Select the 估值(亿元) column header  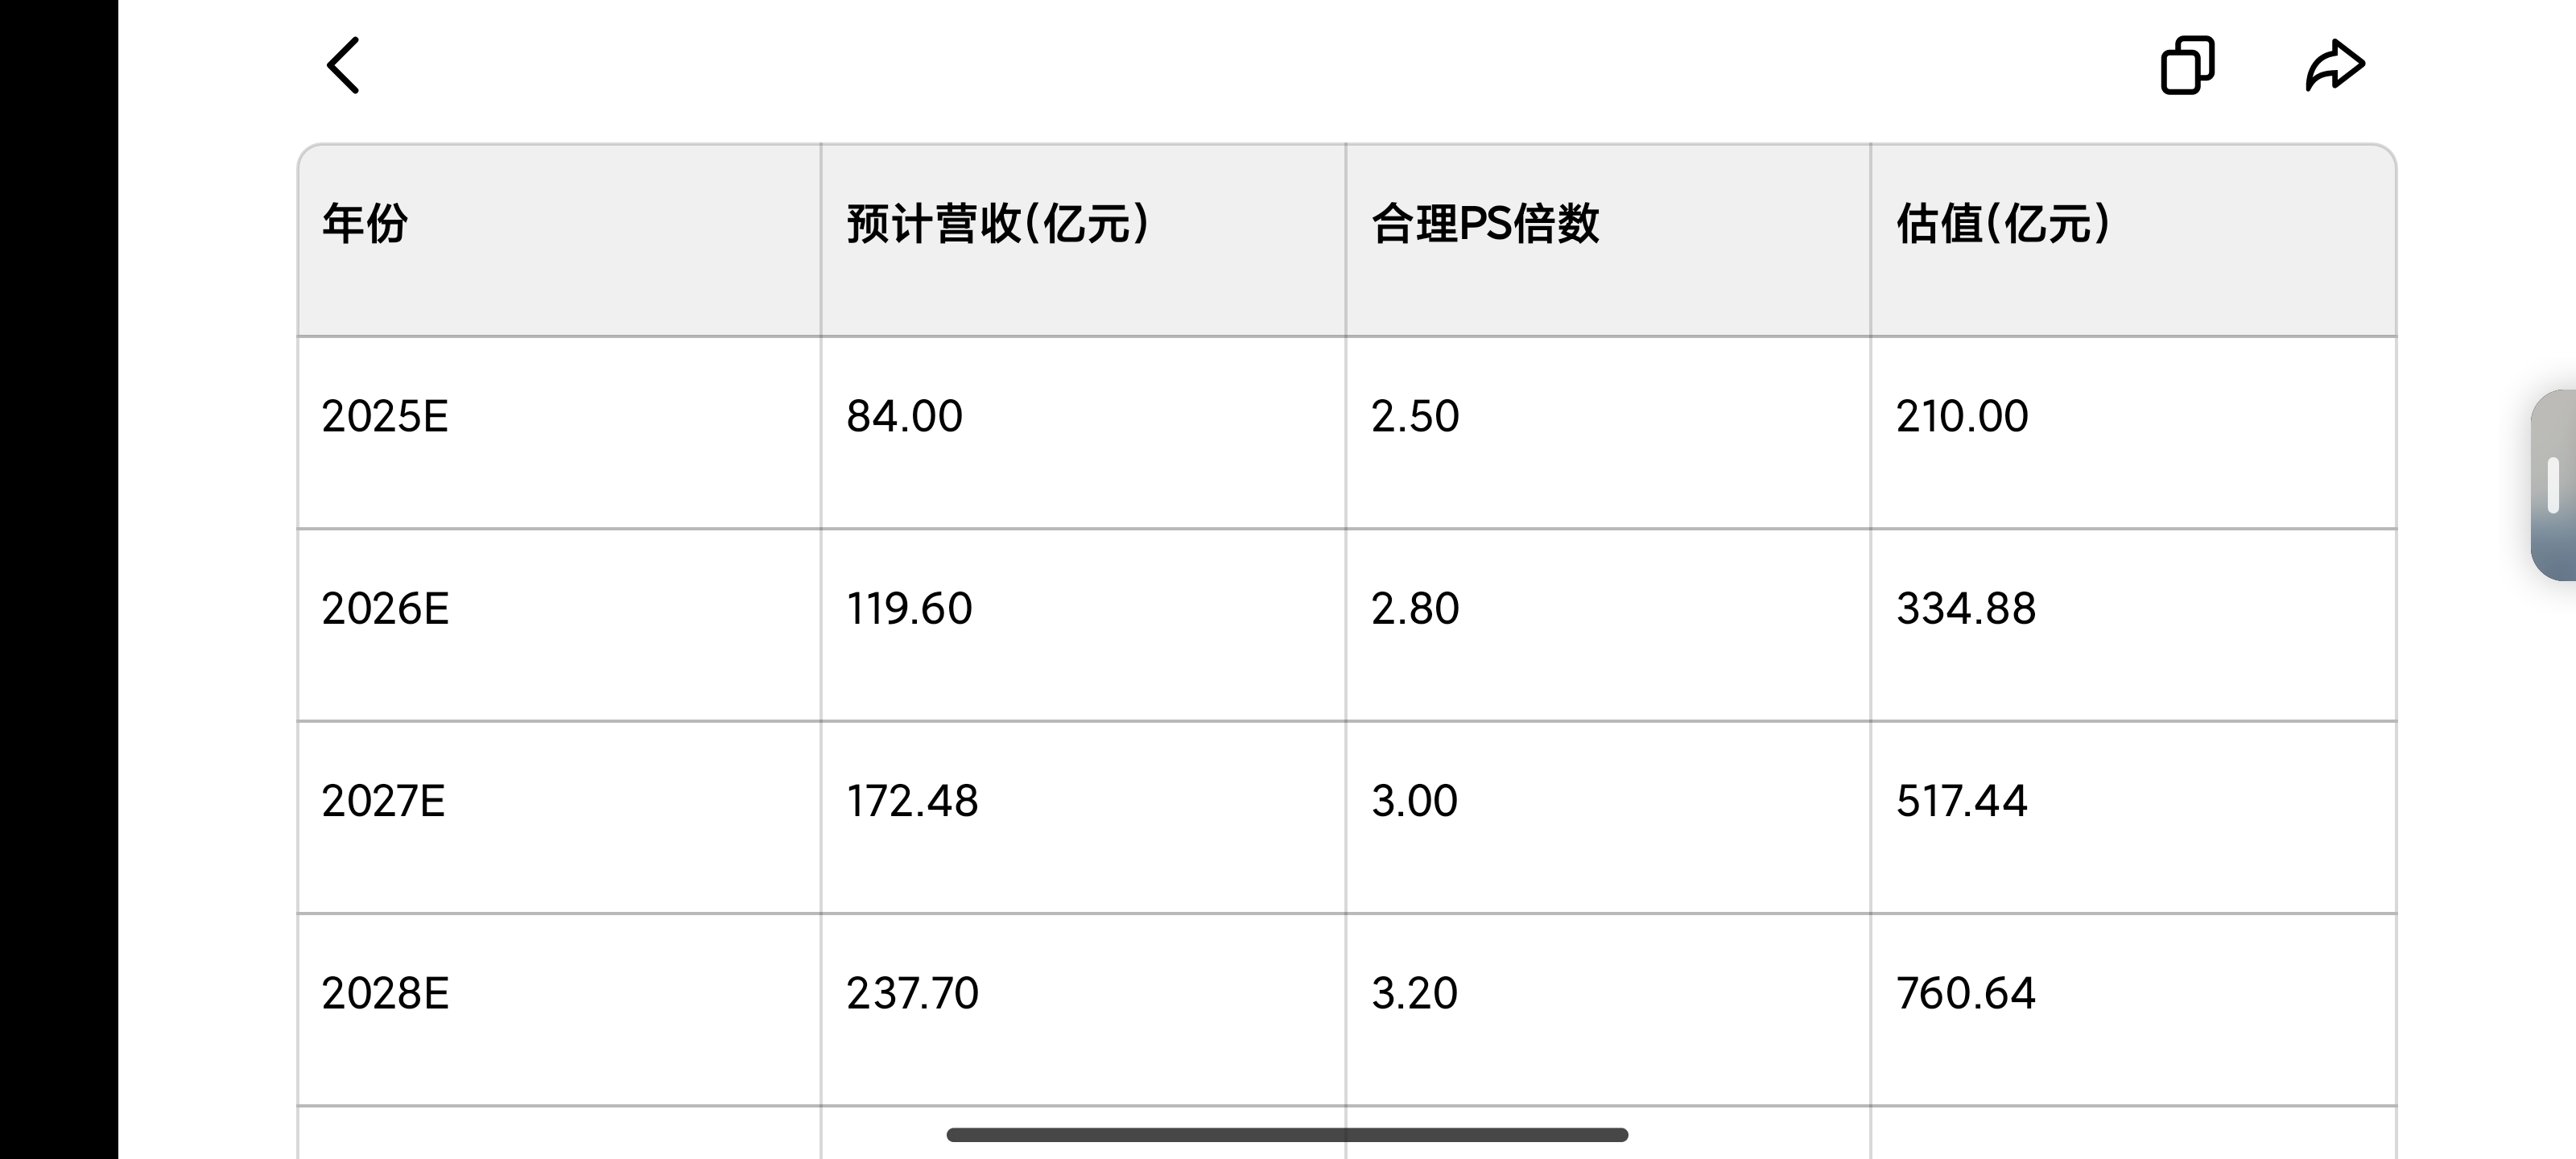point(2133,240)
